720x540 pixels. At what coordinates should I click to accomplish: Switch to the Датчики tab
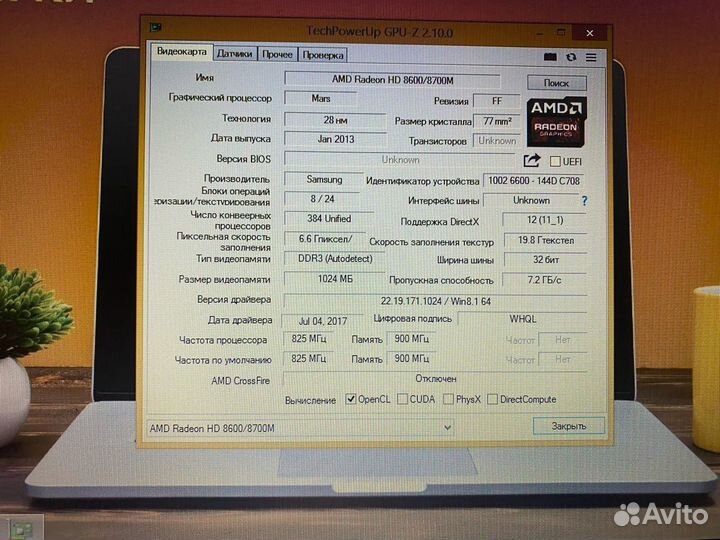pyautogui.click(x=235, y=54)
